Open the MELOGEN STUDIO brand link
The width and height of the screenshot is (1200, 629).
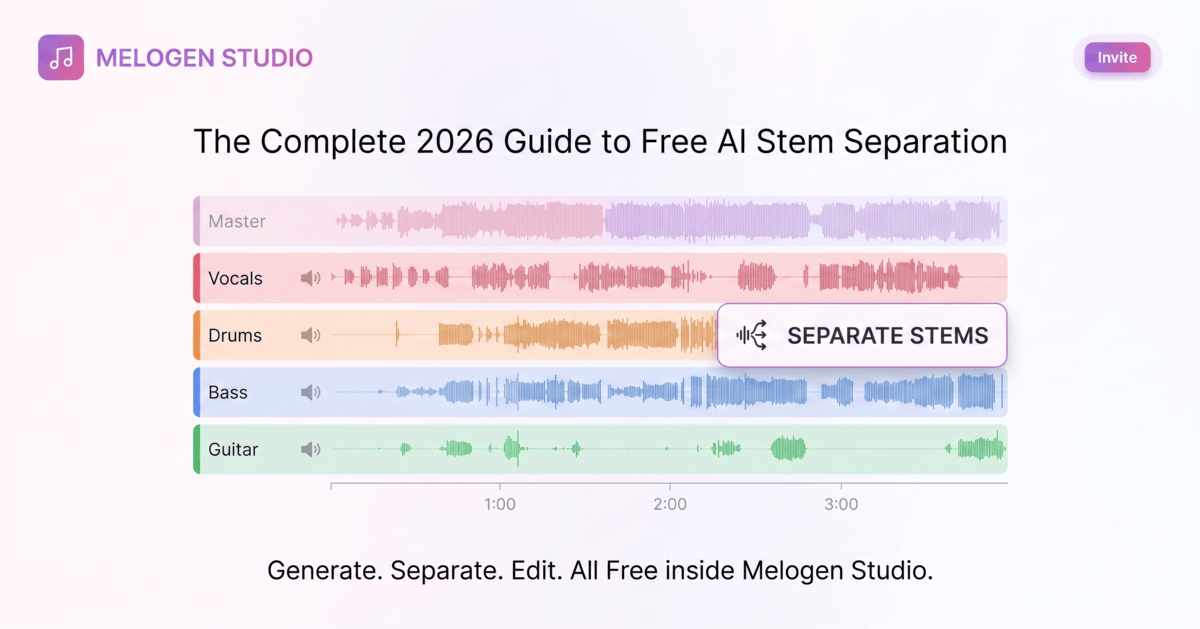coord(204,58)
